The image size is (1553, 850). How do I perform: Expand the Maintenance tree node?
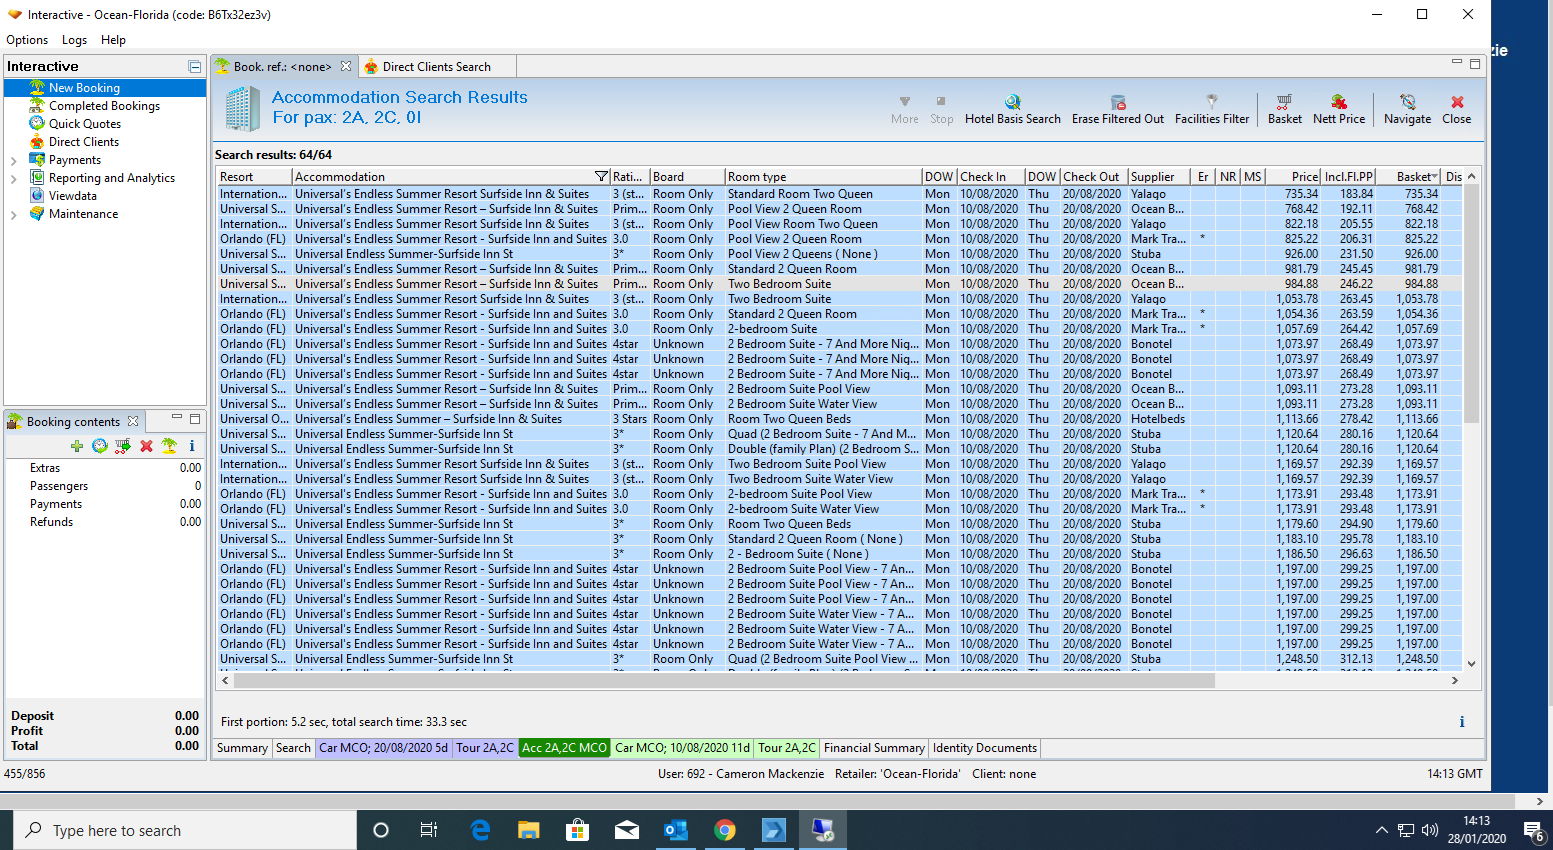[x=13, y=214]
